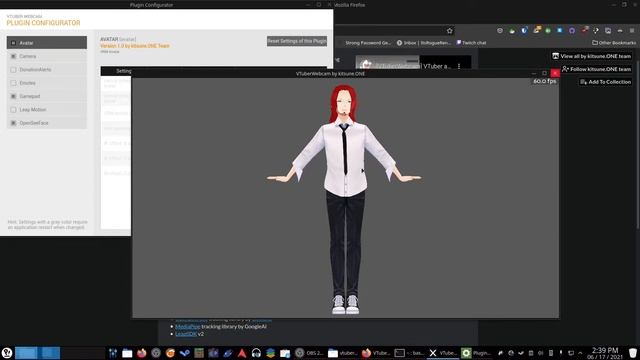Expand the Other Bookmarks folder
Viewport: 640px width, 360px height.
pos(614,42)
